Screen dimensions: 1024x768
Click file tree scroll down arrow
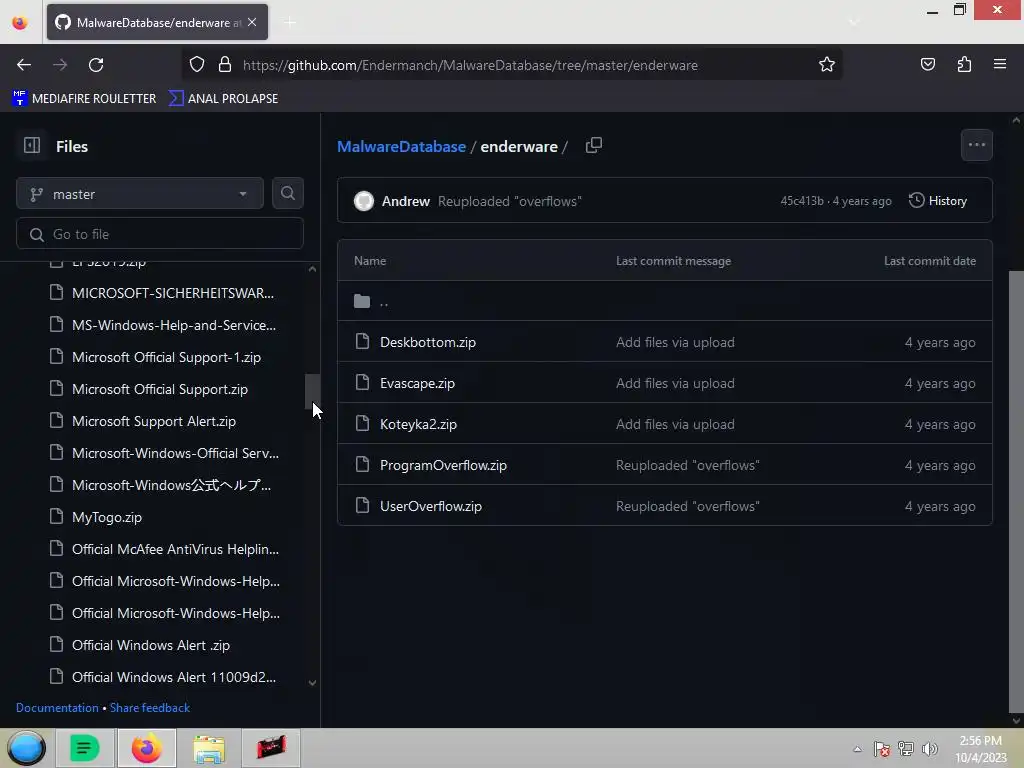pos(312,683)
